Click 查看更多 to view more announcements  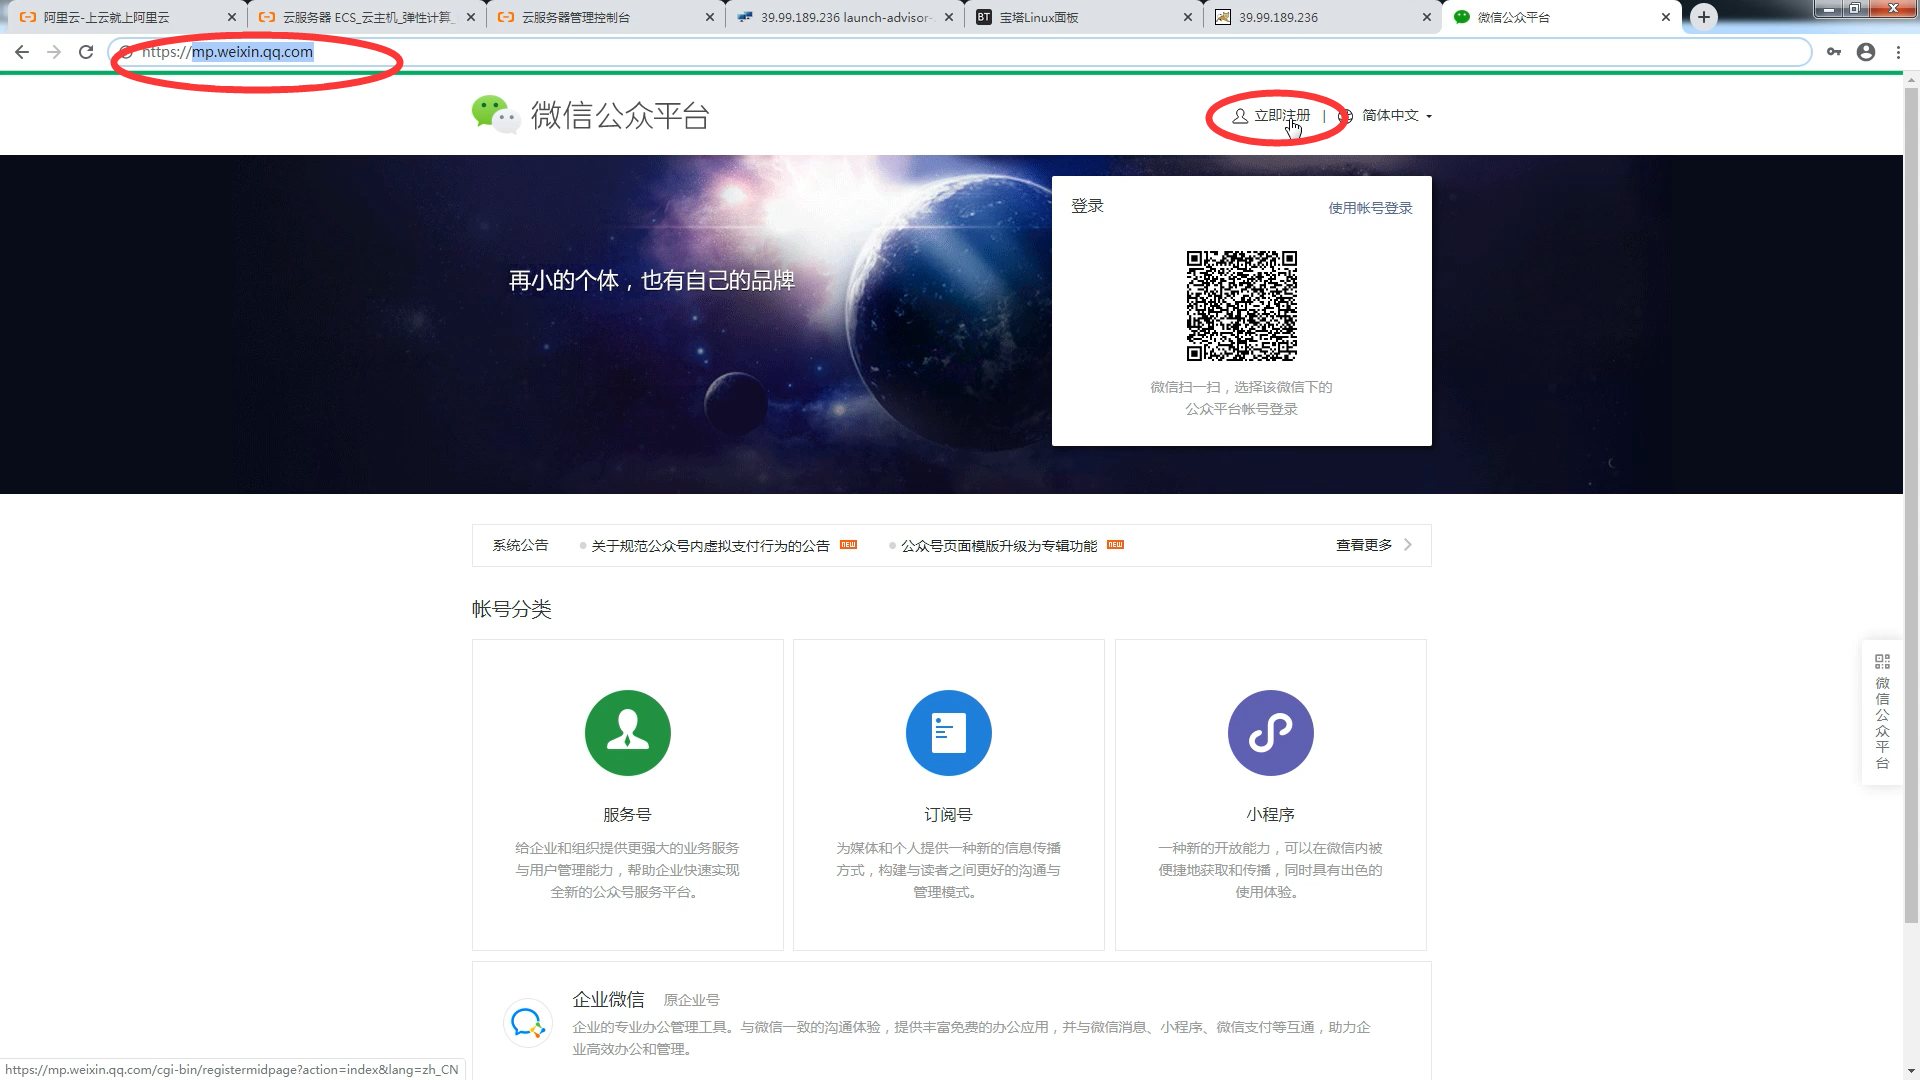point(1364,545)
